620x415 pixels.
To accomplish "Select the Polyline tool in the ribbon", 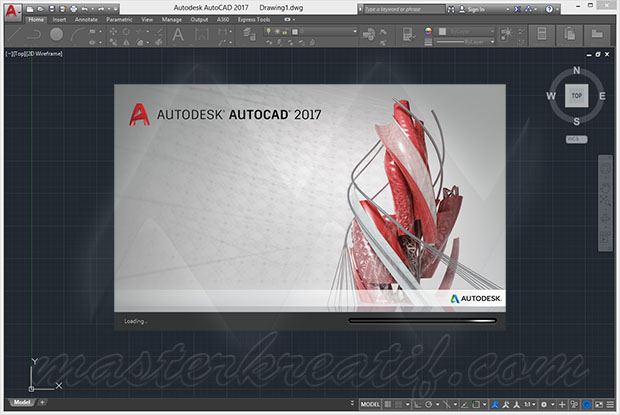I will (x=35, y=35).
